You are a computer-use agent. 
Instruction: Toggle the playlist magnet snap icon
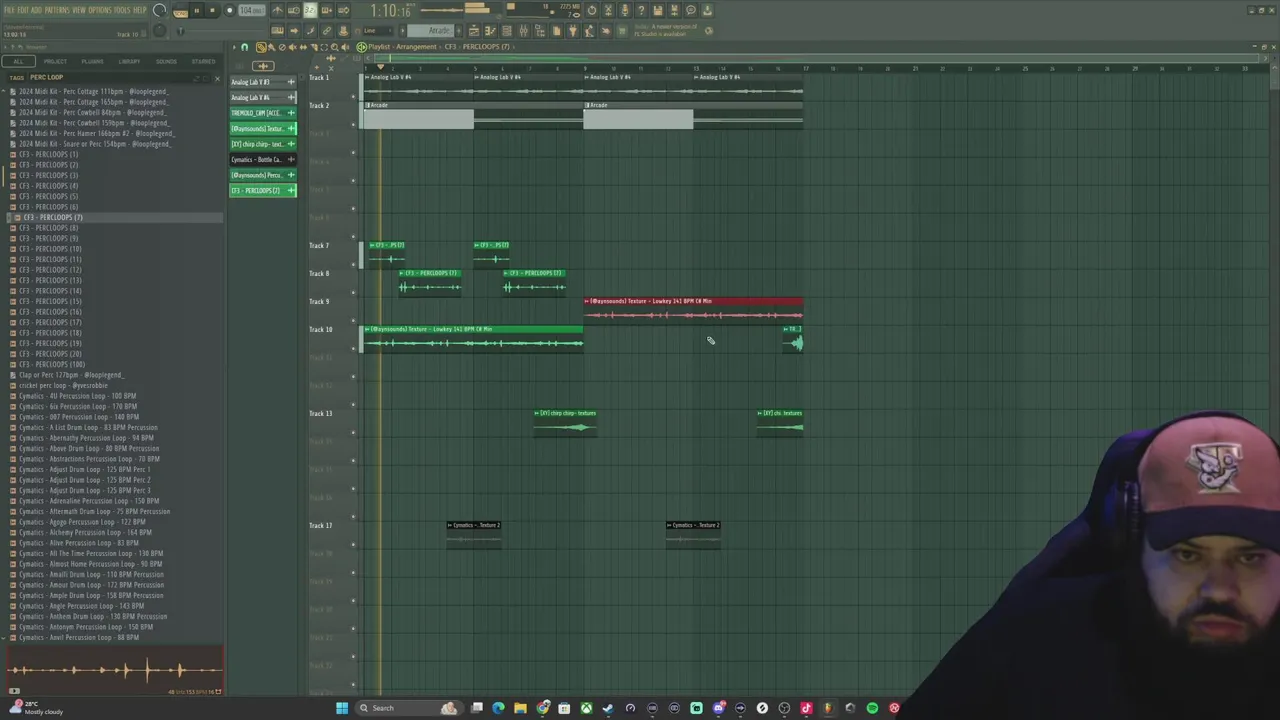(x=244, y=47)
